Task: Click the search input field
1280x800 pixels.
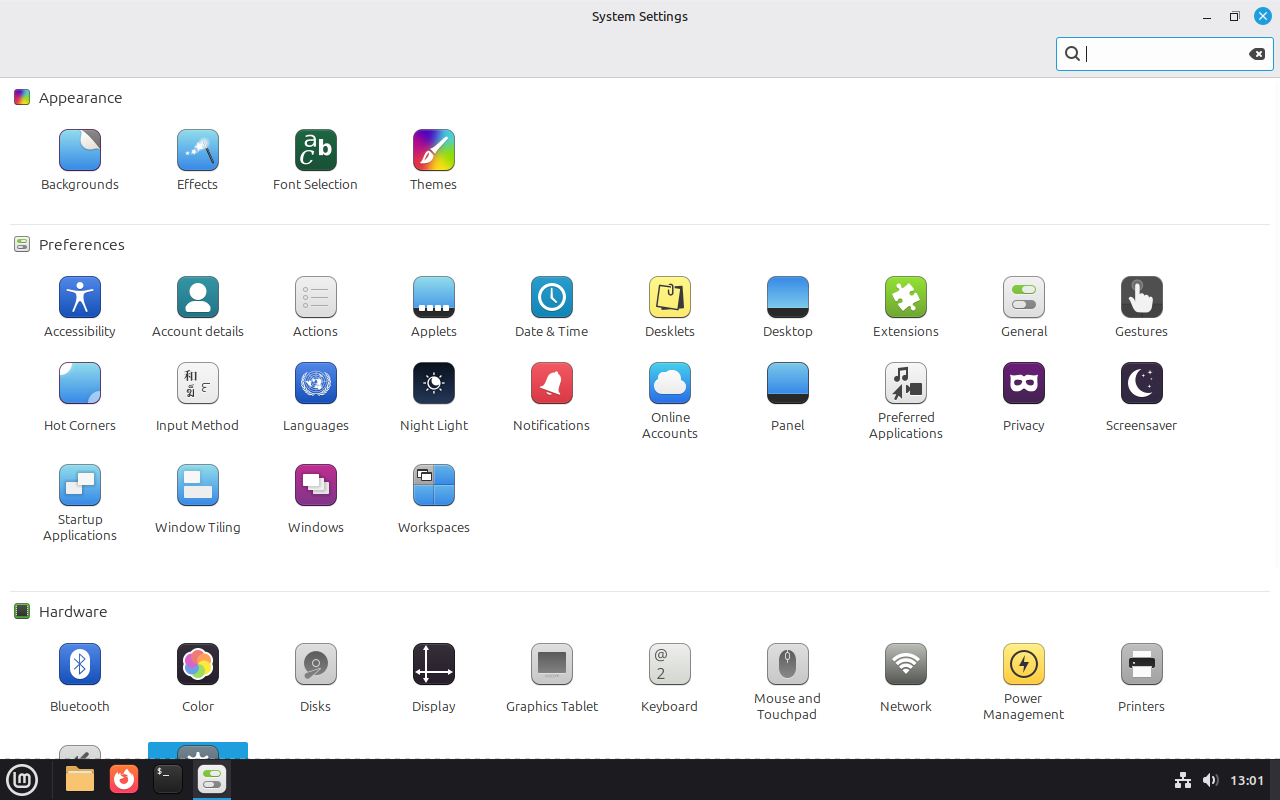Action: coord(1160,54)
